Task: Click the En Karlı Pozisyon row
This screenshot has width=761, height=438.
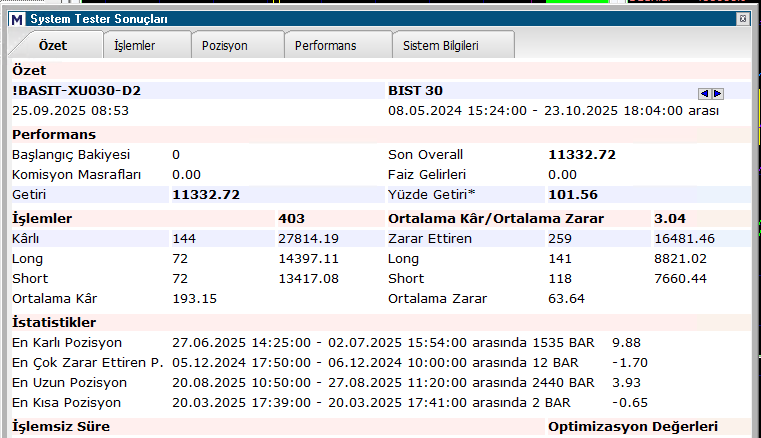Action: tap(327, 343)
